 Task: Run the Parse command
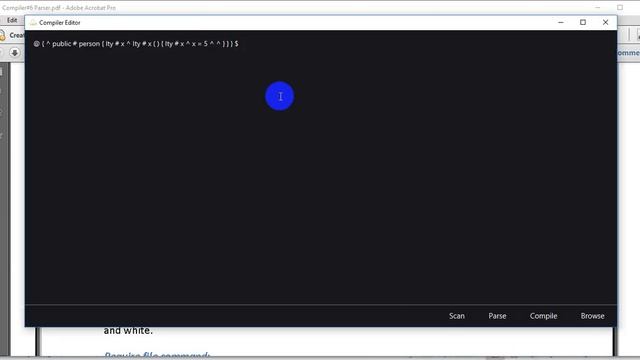tap(497, 316)
